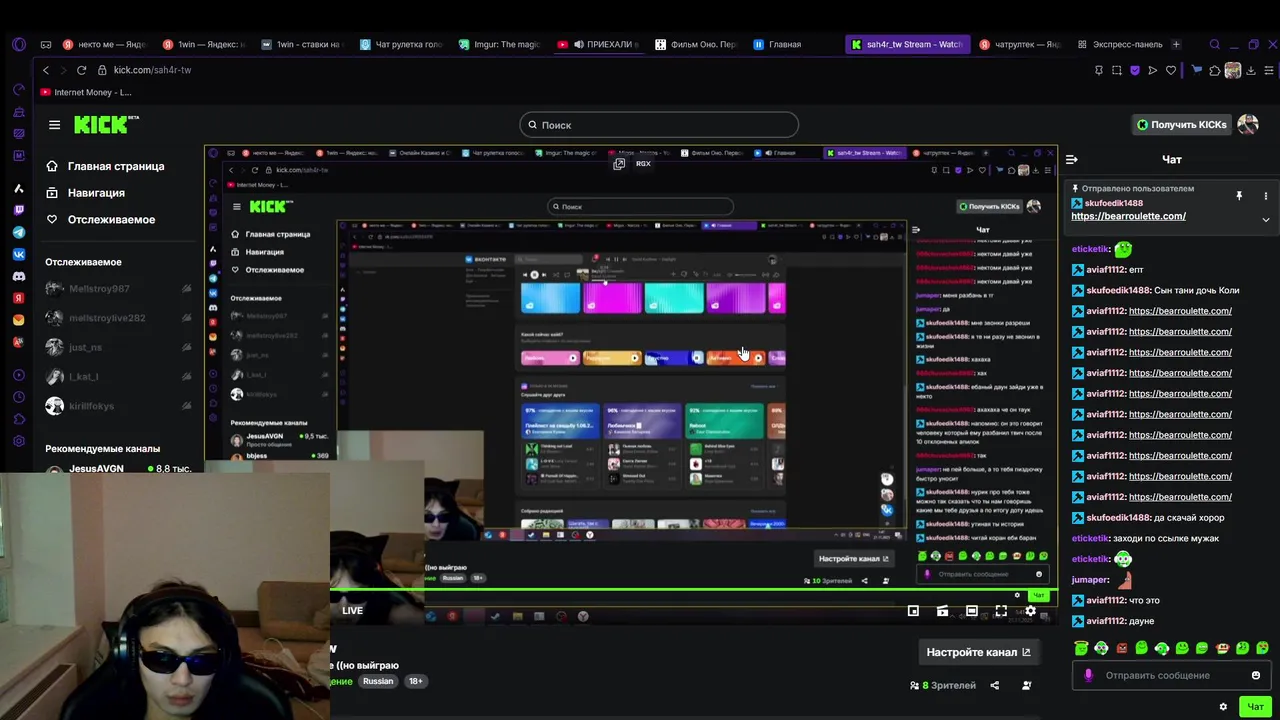Switch to Imgur browser tab
This screenshot has width=1280, height=720.
(500, 44)
